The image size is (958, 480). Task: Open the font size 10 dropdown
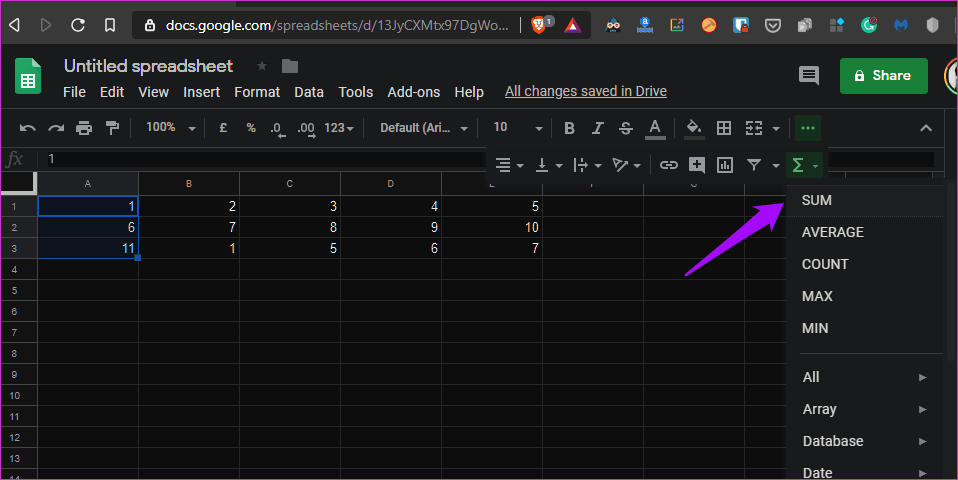517,128
